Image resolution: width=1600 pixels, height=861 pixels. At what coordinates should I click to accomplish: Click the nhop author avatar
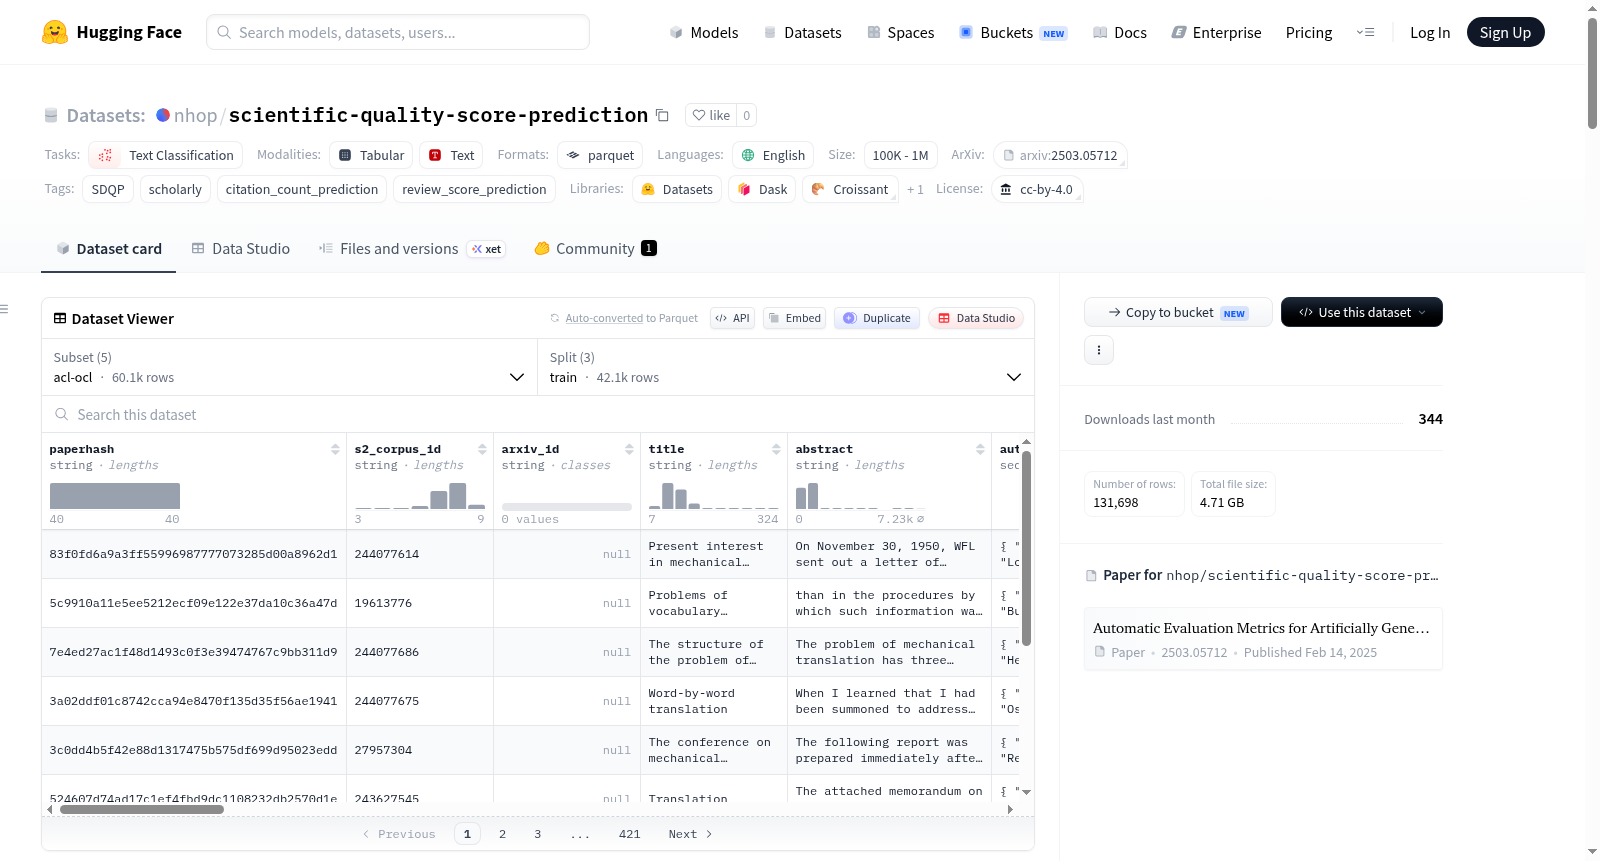click(x=163, y=115)
